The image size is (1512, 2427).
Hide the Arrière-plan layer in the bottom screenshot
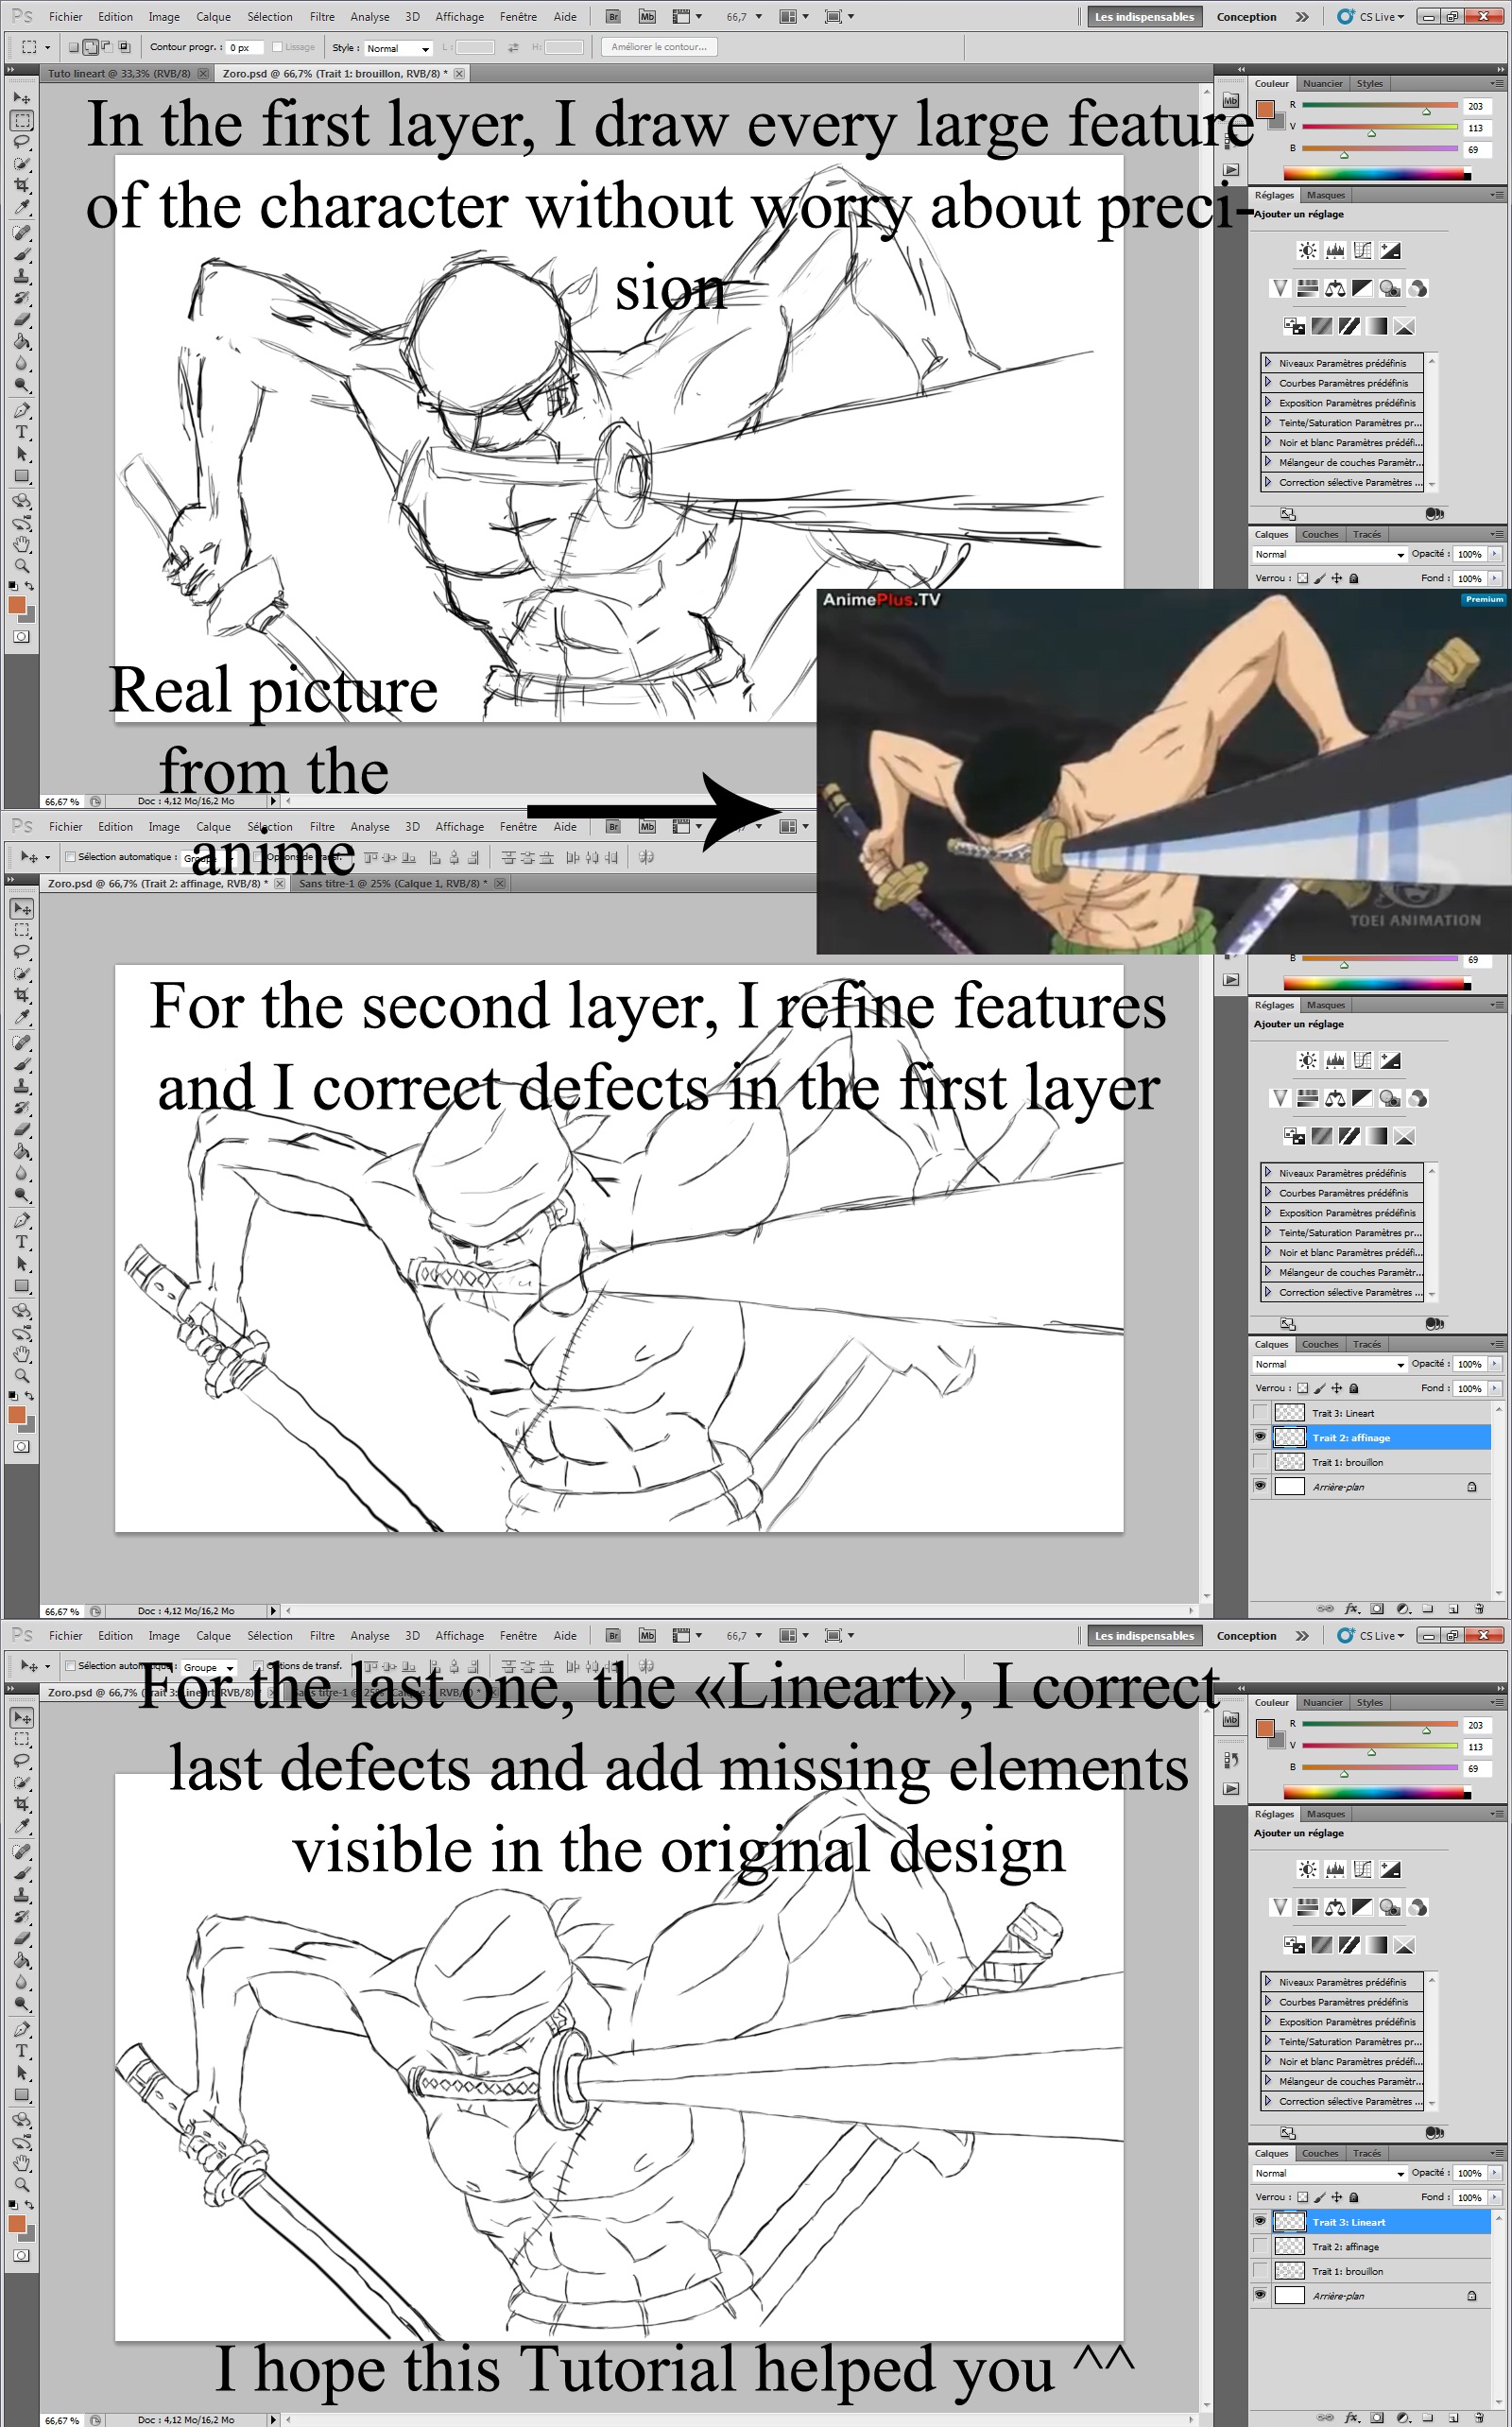[x=1260, y=2295]
